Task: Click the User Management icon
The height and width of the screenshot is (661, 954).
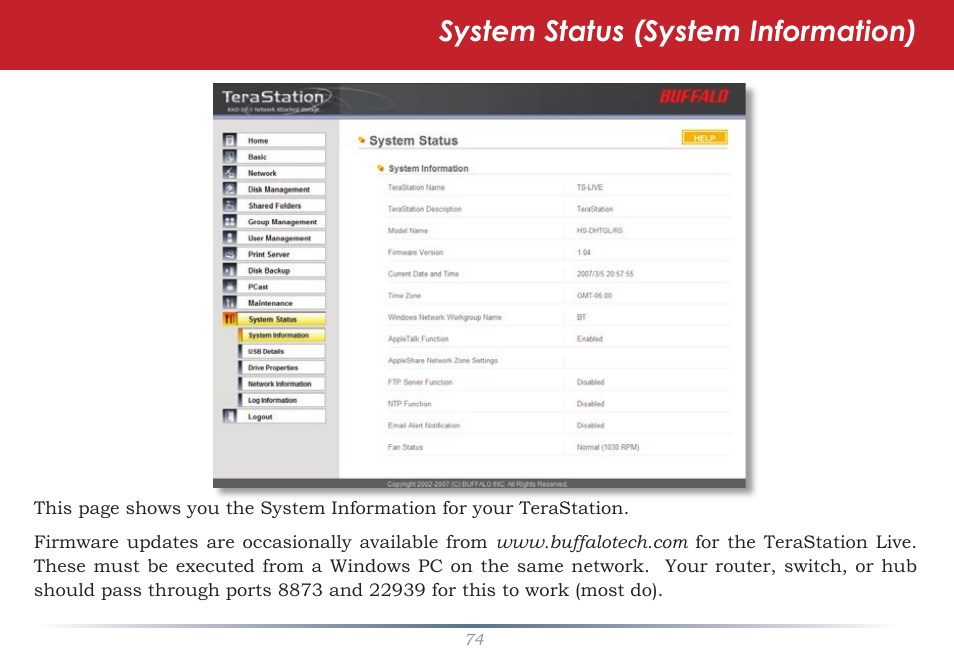Action: [229, 238]
